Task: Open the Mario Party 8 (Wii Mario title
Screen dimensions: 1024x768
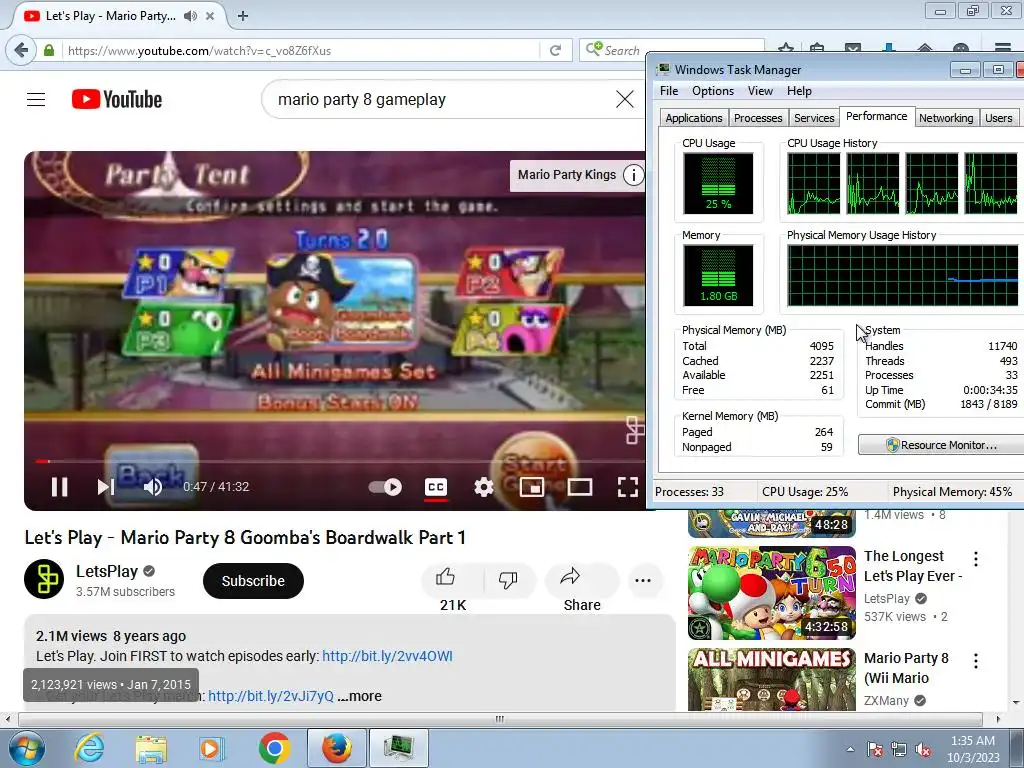Action: point(906,668)
